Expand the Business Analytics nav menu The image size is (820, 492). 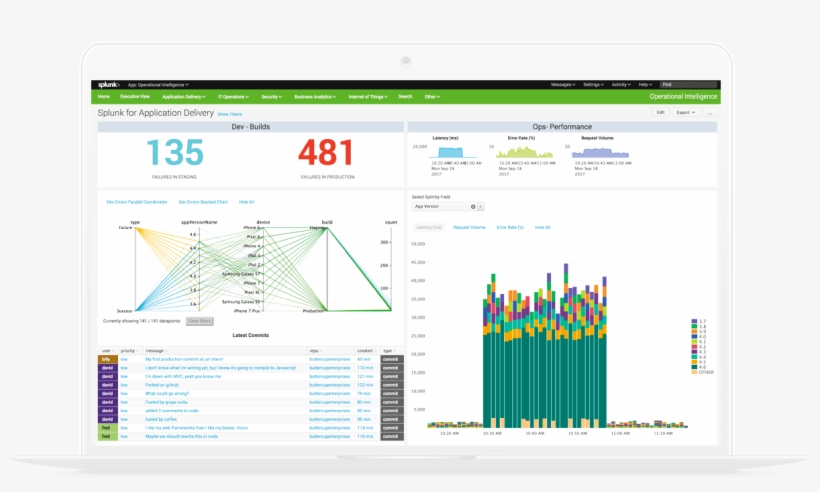point(315,97)
